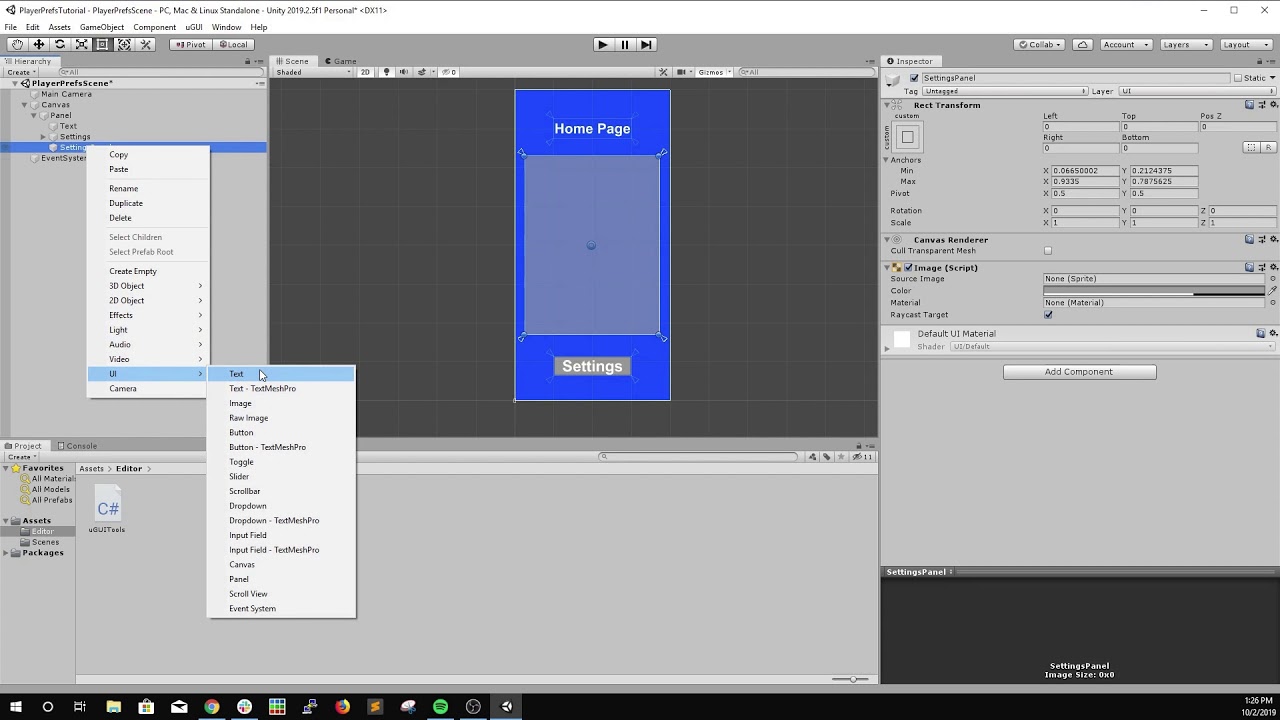Image resolution: width=1280 pixels, height=720 pixels.
Task: Open the Layer dropdown showing UI
Action: 1196,91
